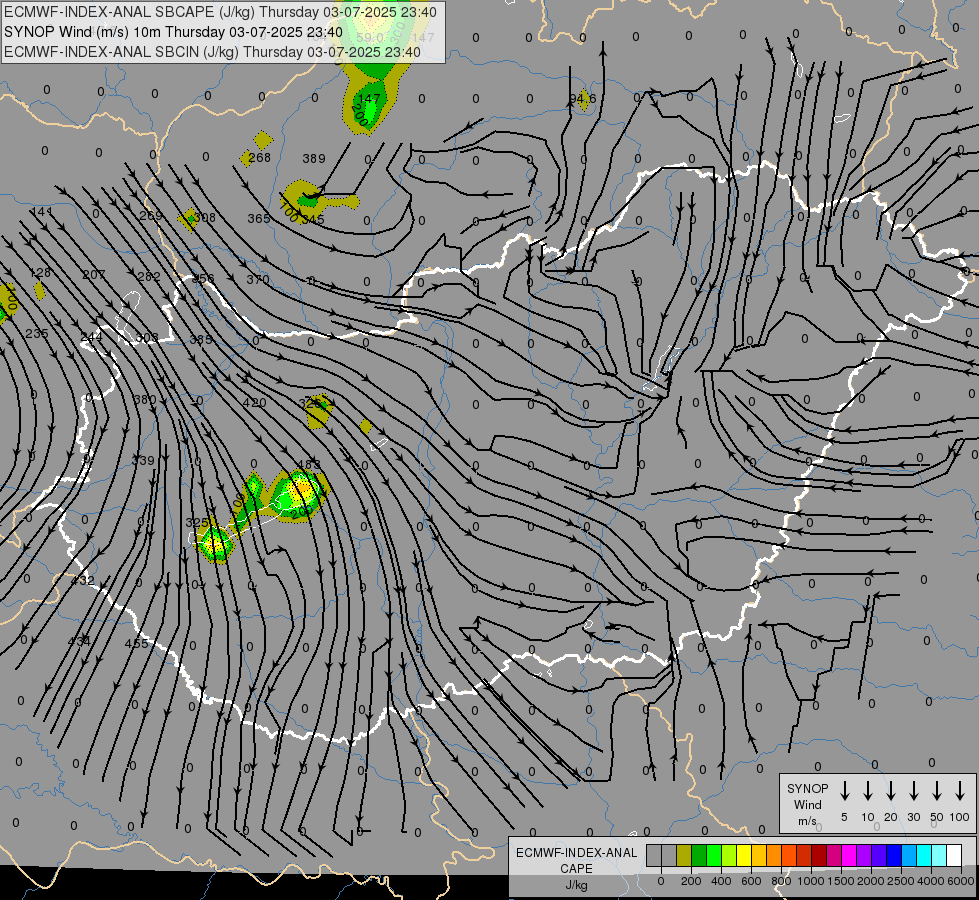Click the 100 label in the wind legend
The image size is (979, 900).
(960, 817)
